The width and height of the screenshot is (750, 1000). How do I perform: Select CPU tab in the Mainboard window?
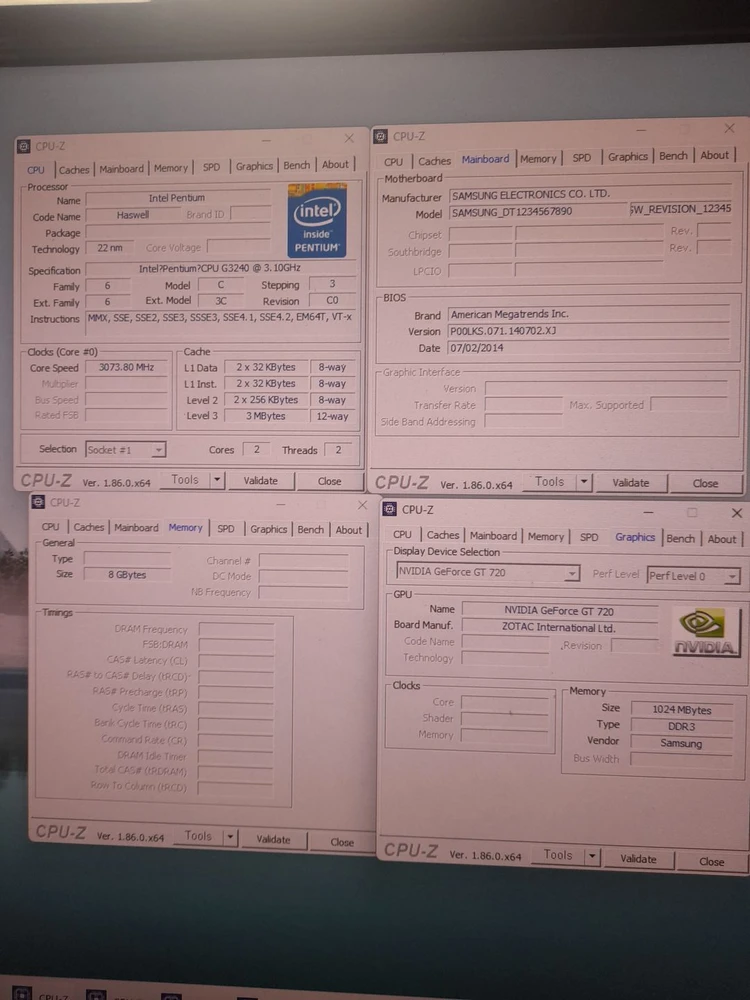click(393, 162)
